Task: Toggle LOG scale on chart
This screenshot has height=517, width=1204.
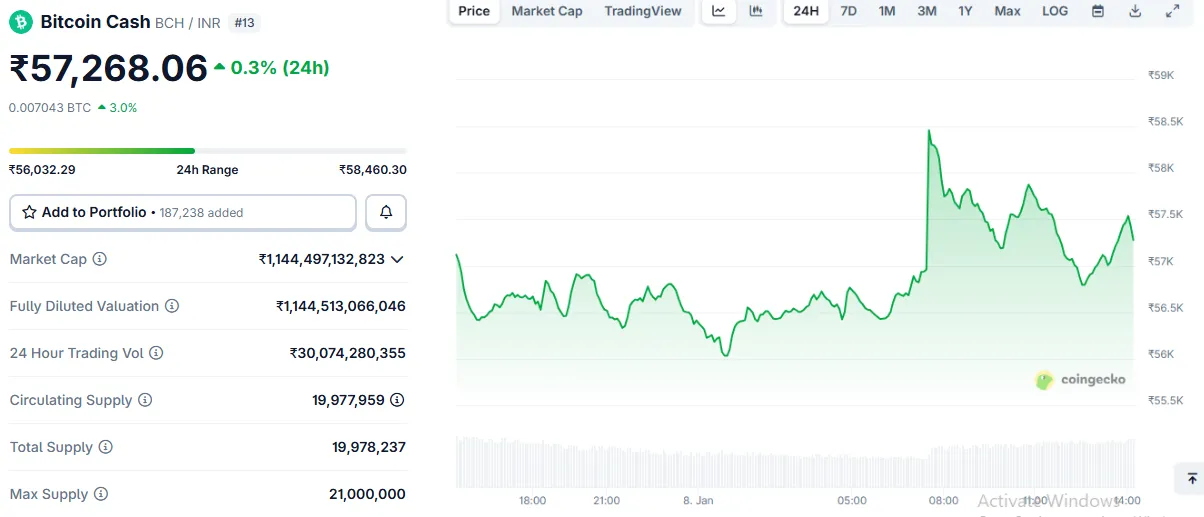Action: point(1055,11)
